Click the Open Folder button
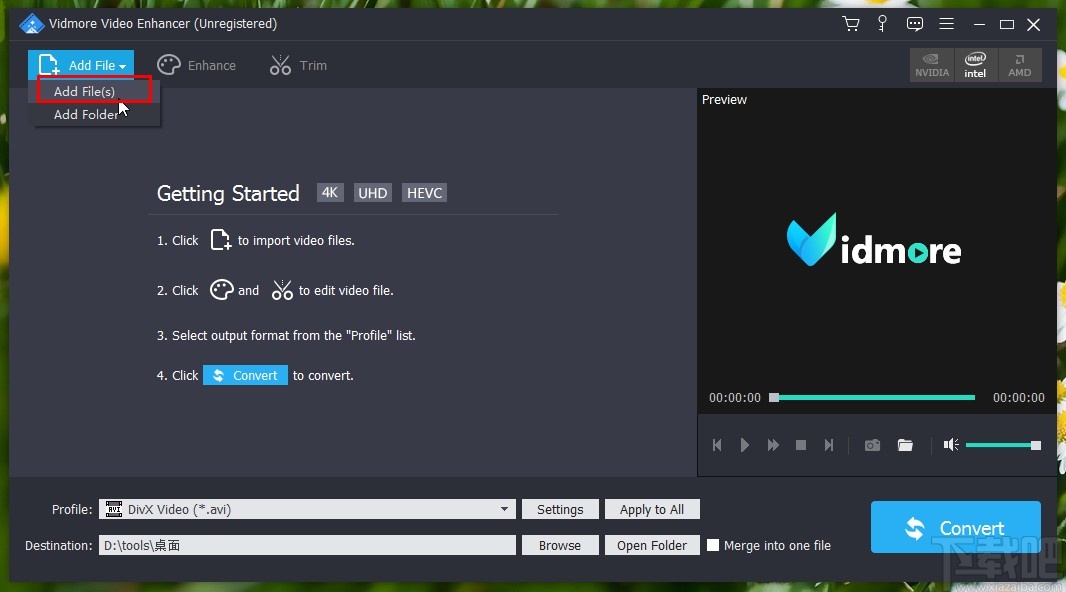Image resolution: width=1066 pixels, height=592 pixels. point(652,545)
